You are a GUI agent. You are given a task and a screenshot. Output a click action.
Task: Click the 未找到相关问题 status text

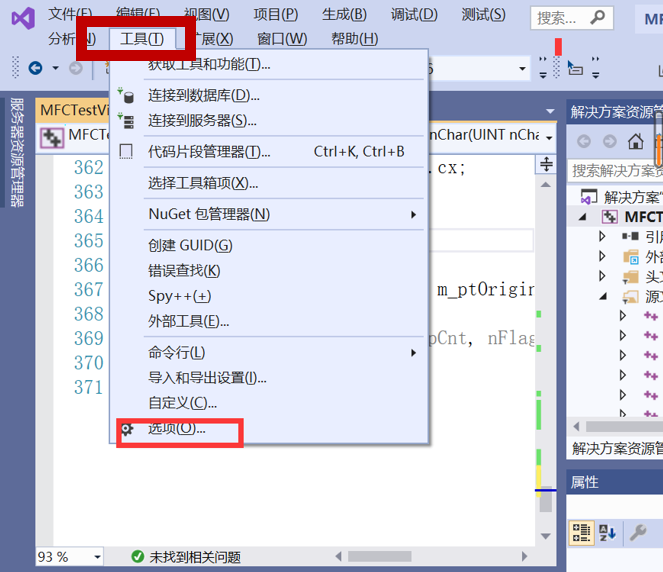[195, 557]
